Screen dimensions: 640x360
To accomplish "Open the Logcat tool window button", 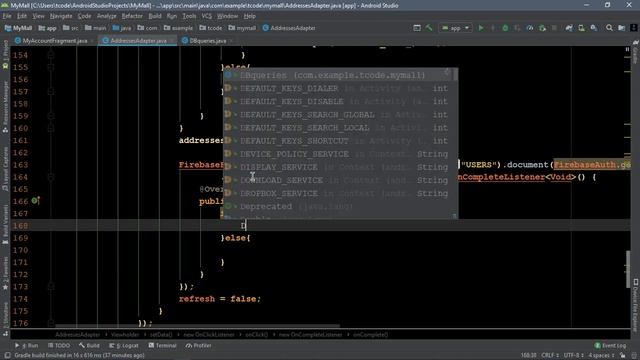I will 124,346.
